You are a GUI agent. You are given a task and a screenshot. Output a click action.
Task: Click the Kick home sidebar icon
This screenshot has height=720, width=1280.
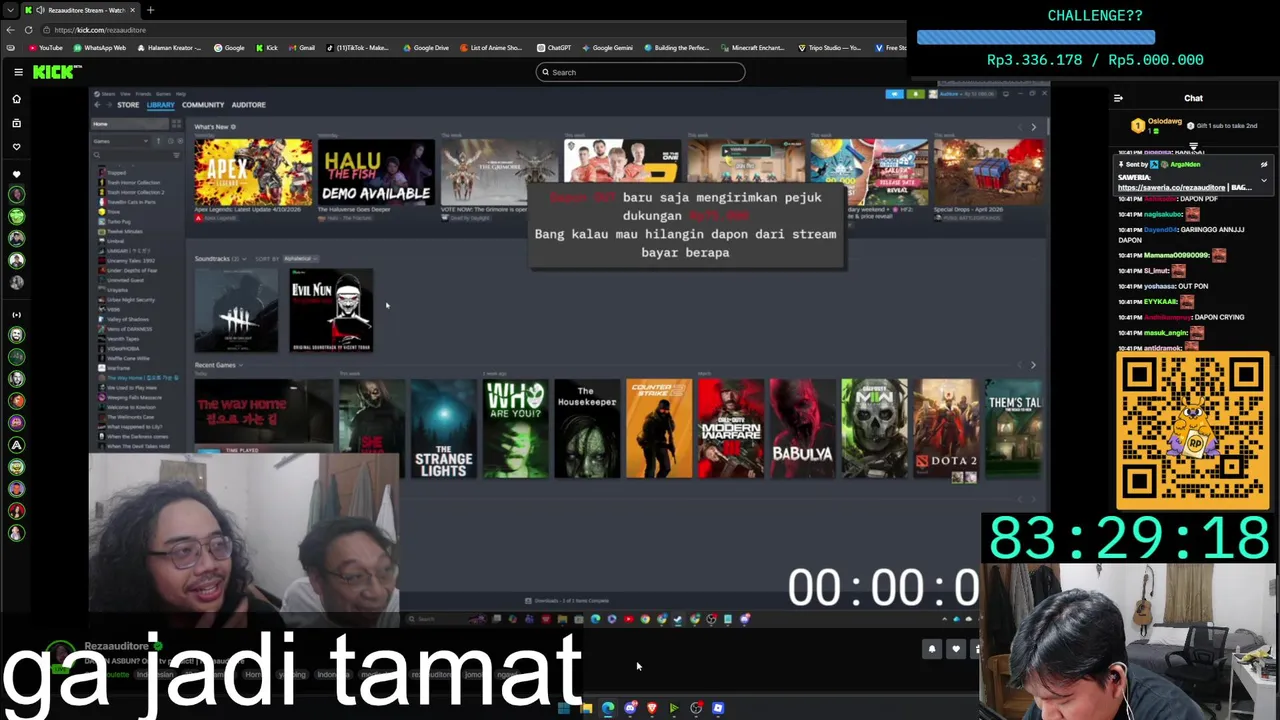tap(16, 99)
